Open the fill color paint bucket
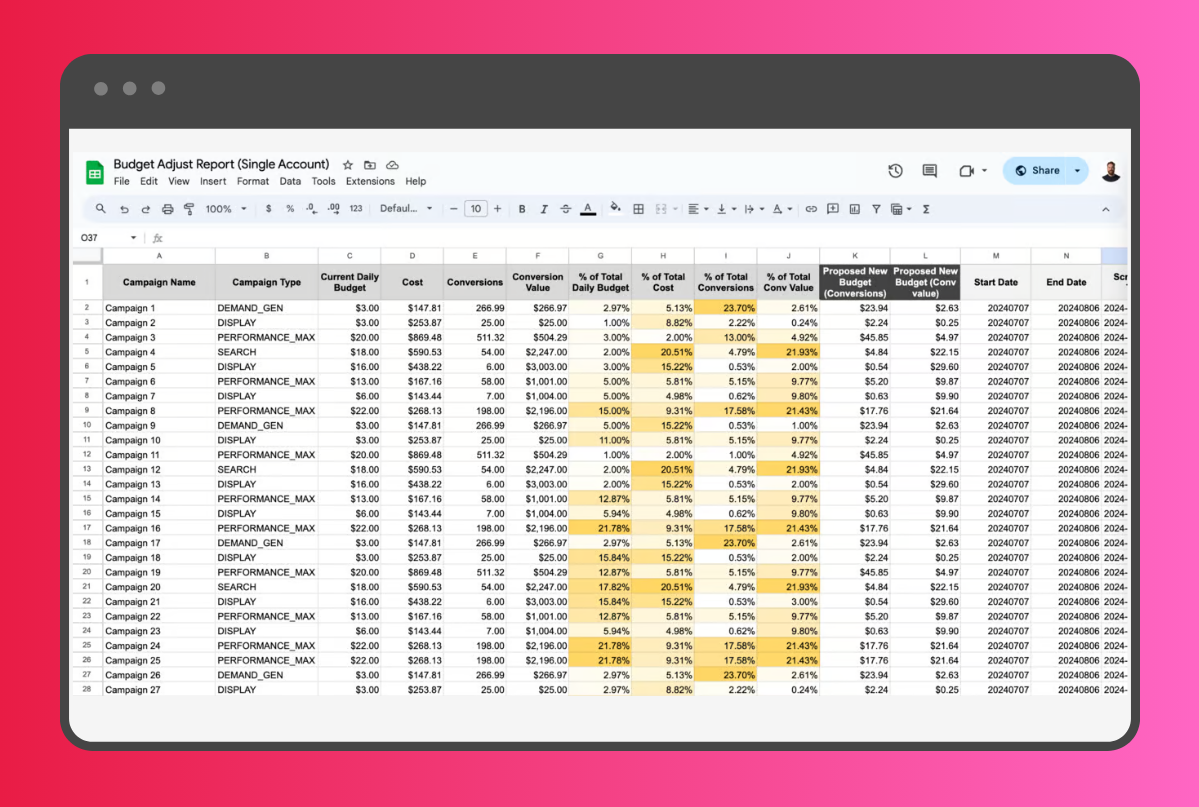Viewport: 1199px width, 807px height. [615, 209]
